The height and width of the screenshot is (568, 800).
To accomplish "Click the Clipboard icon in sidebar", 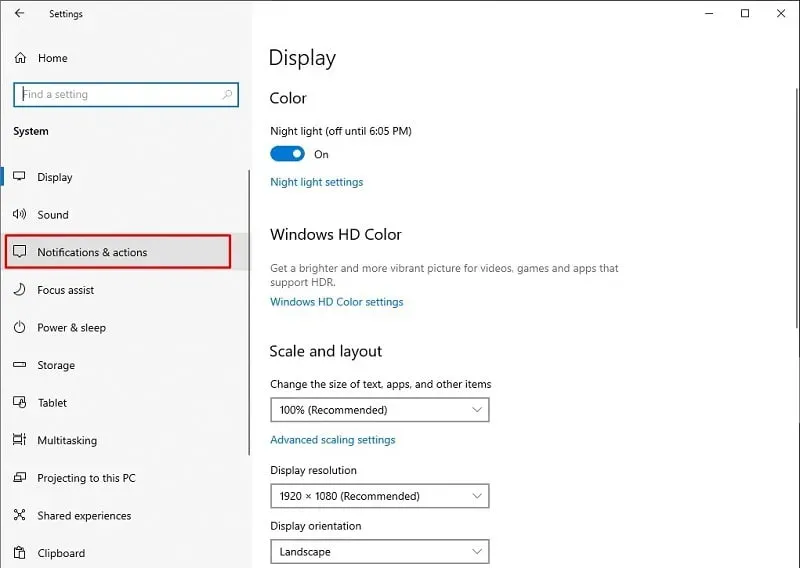I will tap(19, 553).
